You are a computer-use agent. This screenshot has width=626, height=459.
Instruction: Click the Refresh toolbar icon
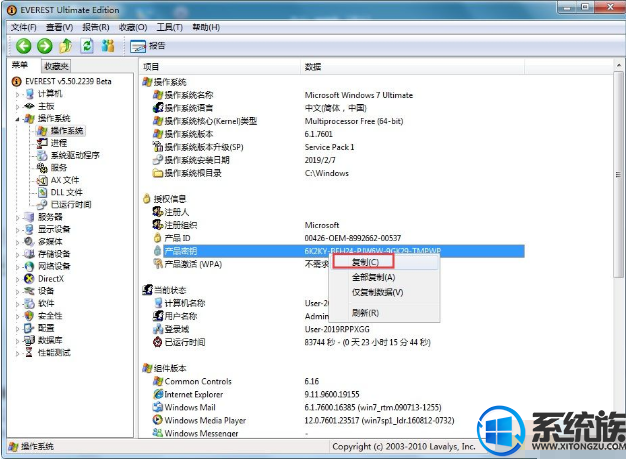click(87, 46)
